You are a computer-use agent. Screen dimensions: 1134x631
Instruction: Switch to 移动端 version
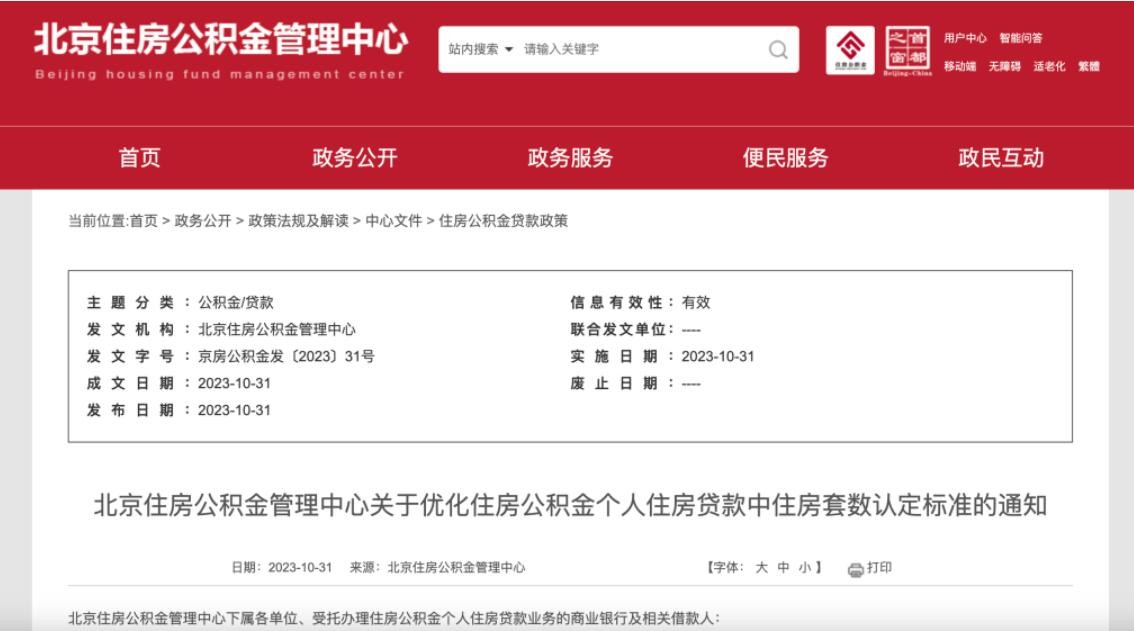[960, 66]
